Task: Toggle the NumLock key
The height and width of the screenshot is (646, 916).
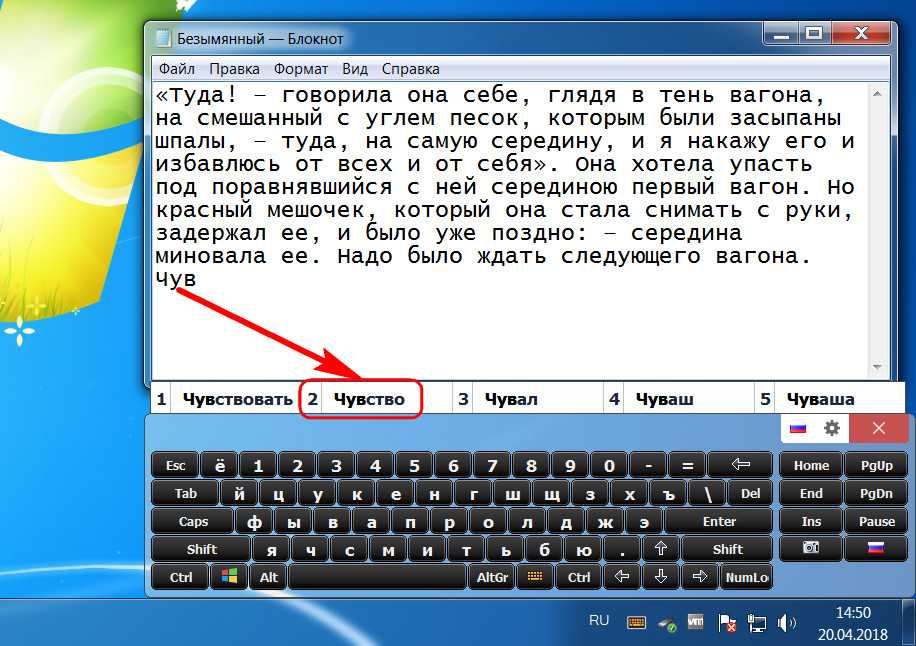Action: [x=747, y=577]
